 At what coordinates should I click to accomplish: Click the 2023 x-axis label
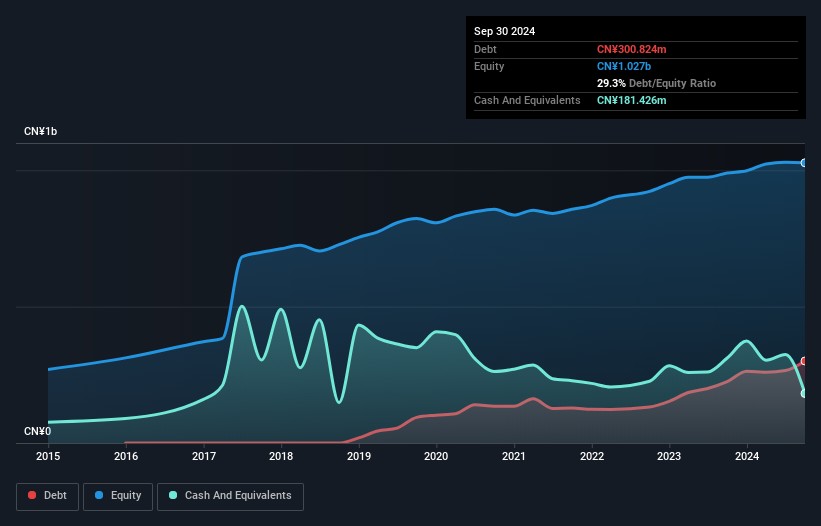coord(669,456)
